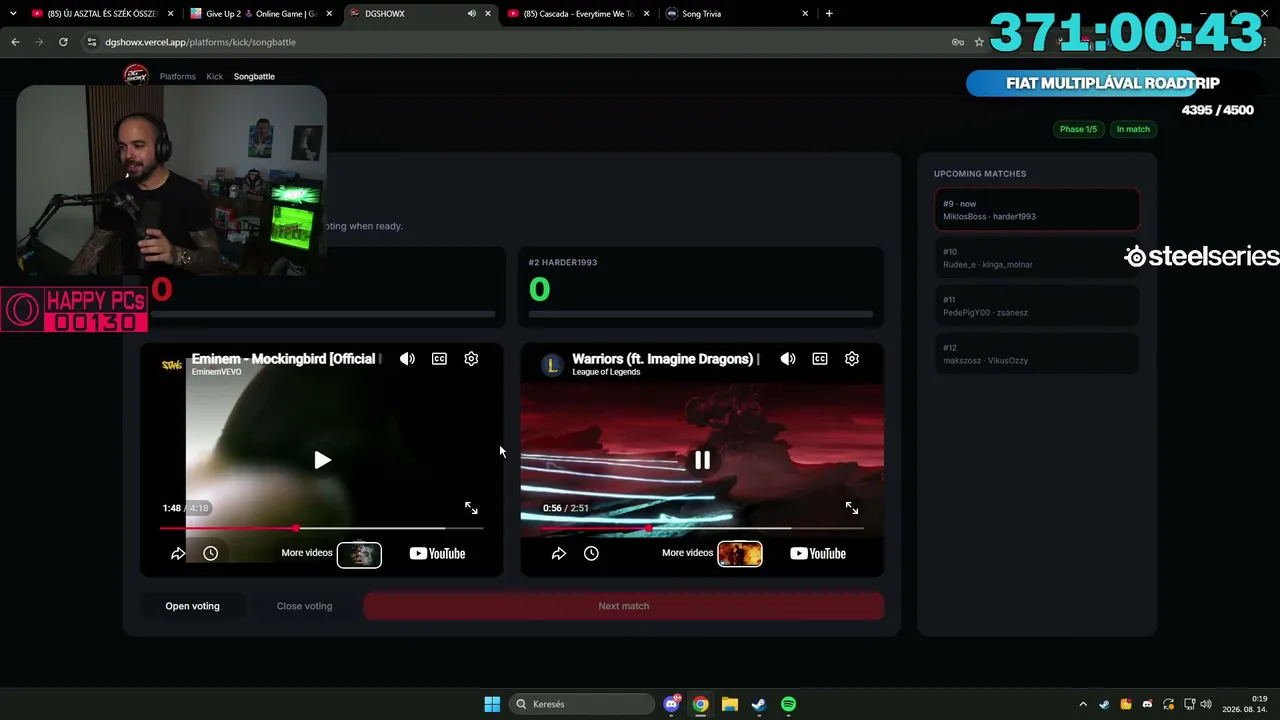This screenshot has width=1280, height=720.
Task: Play the Eminem Mockingbird video
Action: click(322, 460)
